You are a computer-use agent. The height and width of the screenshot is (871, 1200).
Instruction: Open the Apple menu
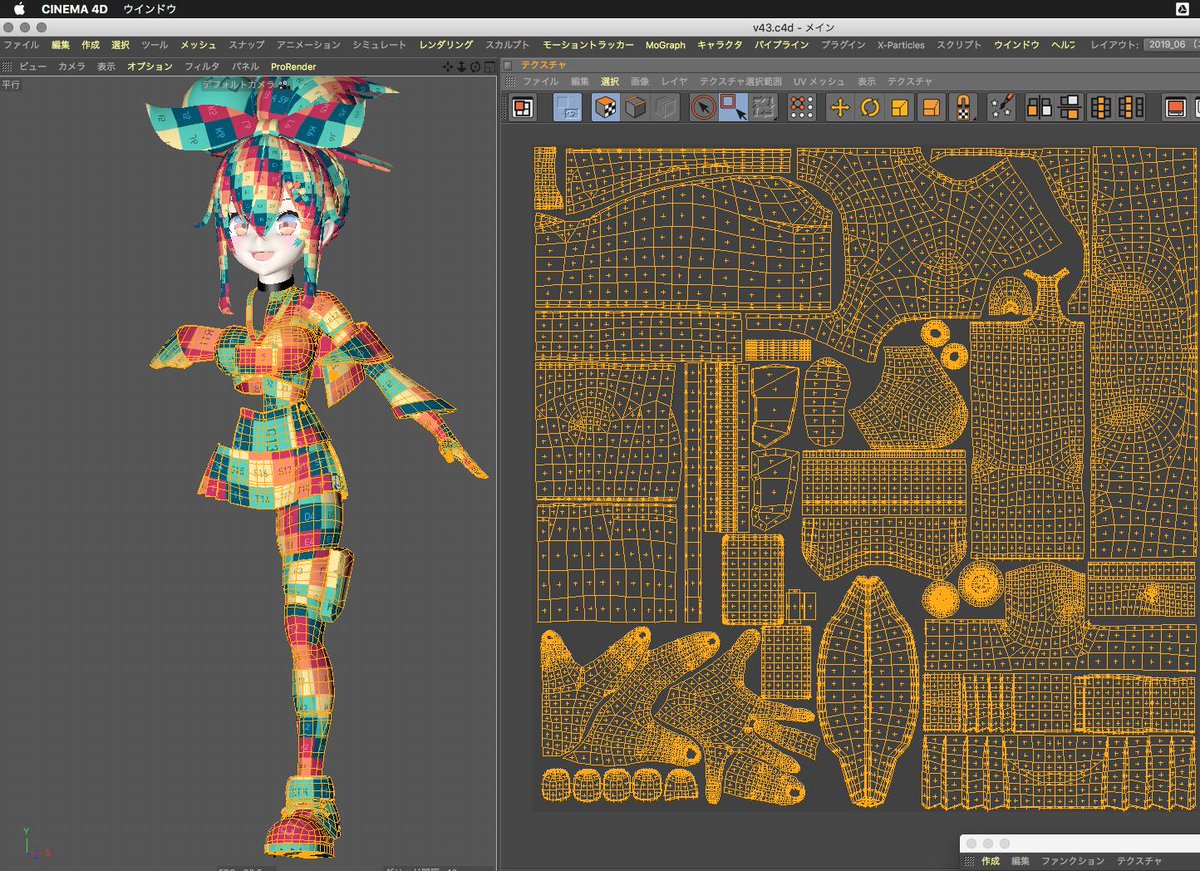(x=19, y=8)
